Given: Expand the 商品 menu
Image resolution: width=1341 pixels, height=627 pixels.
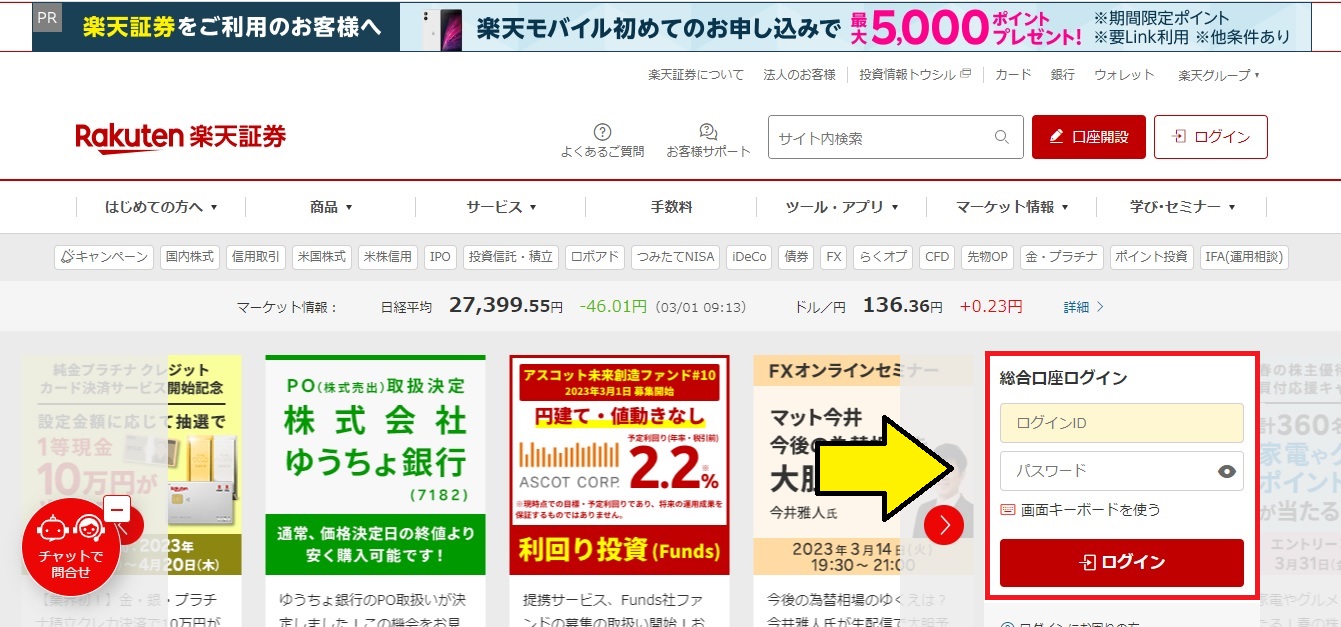Looking at the screenshot, I should (331, 207).
